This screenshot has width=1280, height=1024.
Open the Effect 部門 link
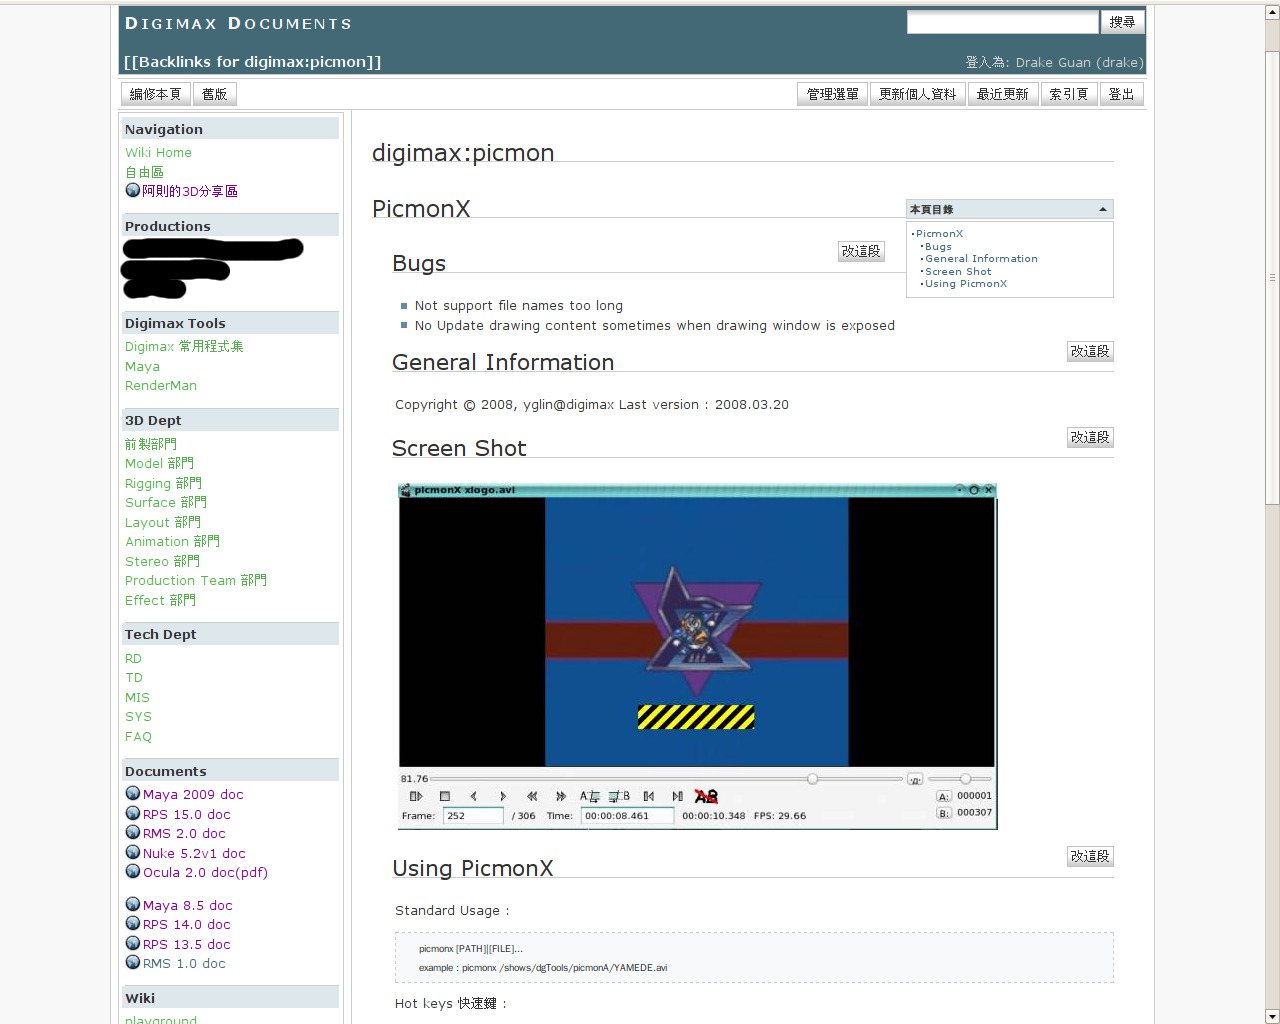tap(160, 600)
